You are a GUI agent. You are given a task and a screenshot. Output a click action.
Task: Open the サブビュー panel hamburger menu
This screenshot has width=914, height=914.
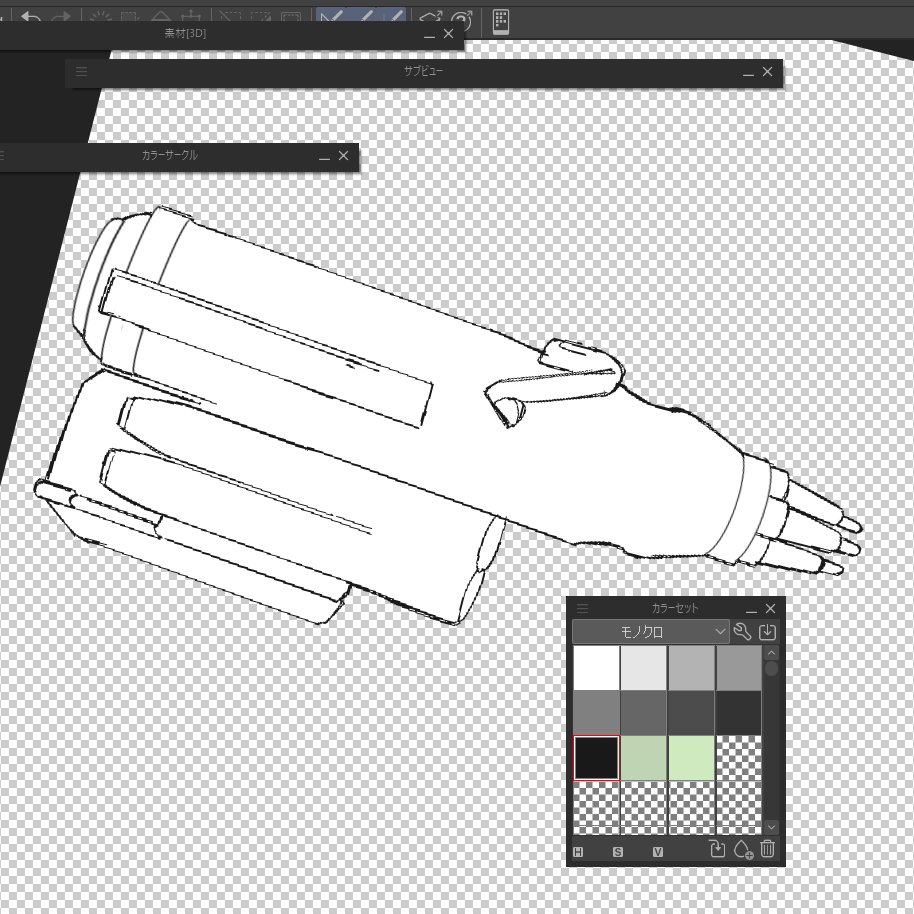point(81,72)
